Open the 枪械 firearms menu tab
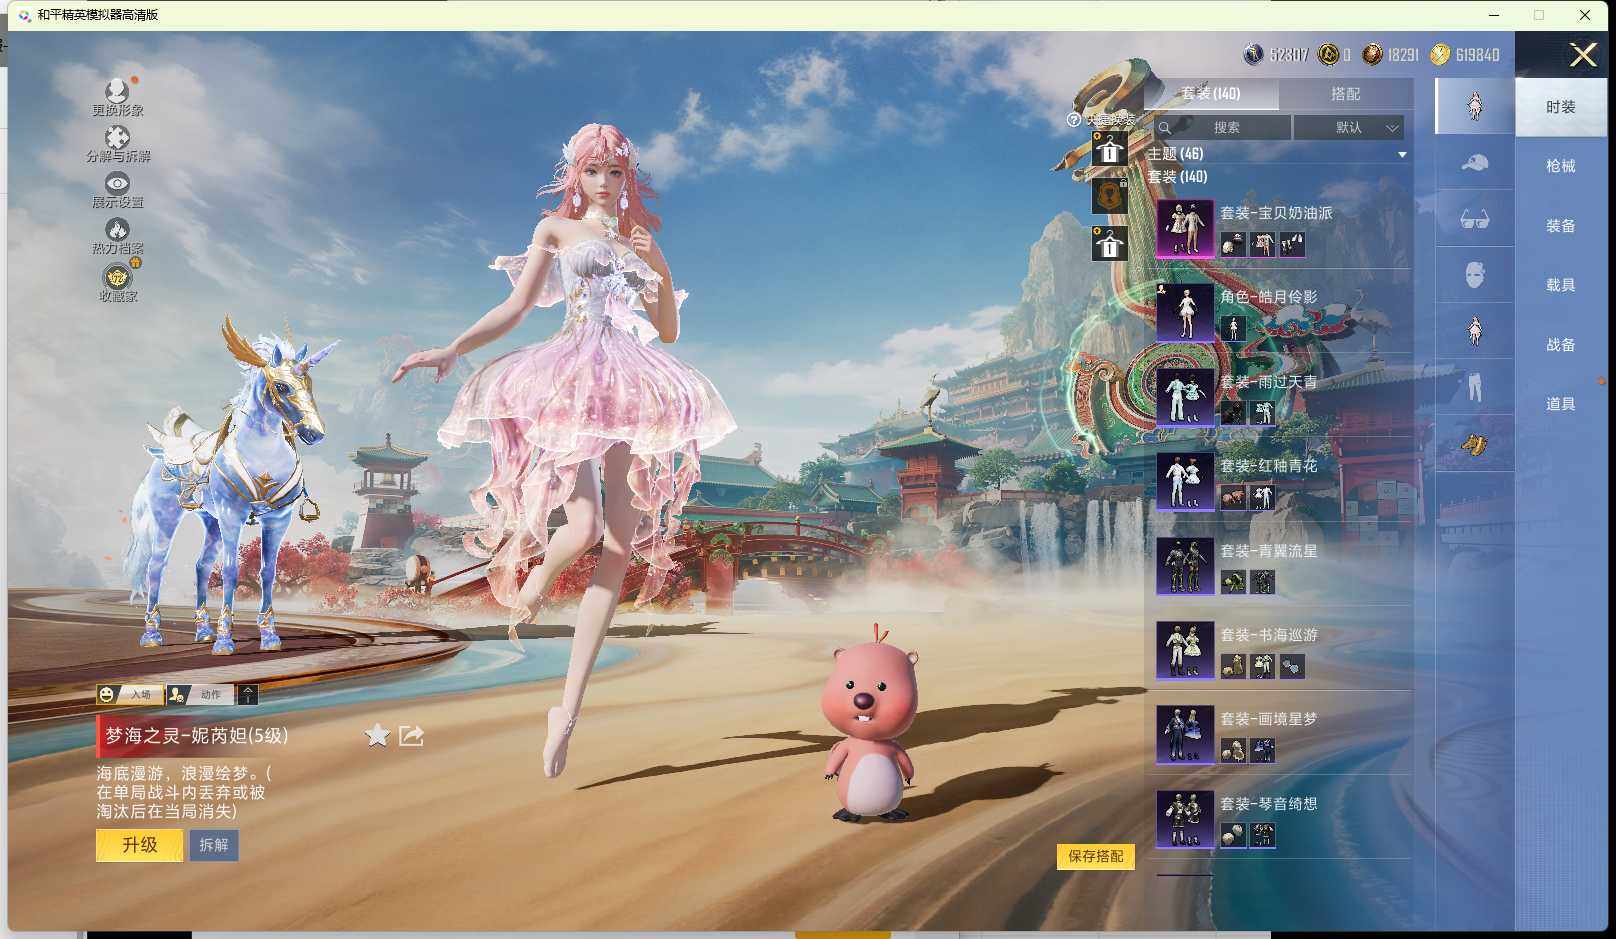The width and height of the screenshot is (1616, 939). click(x=1560, y=166)
